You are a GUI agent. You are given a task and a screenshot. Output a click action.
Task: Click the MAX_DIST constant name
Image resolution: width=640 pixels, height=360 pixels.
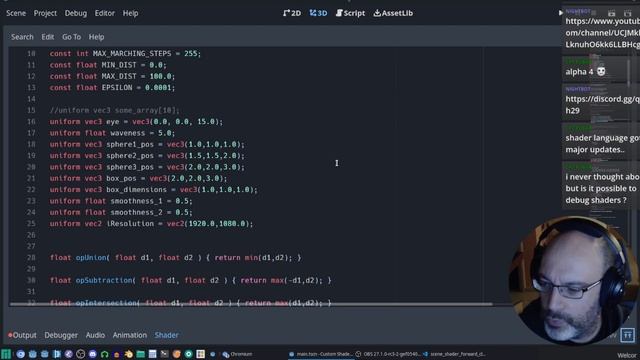[x=119, y=76]
